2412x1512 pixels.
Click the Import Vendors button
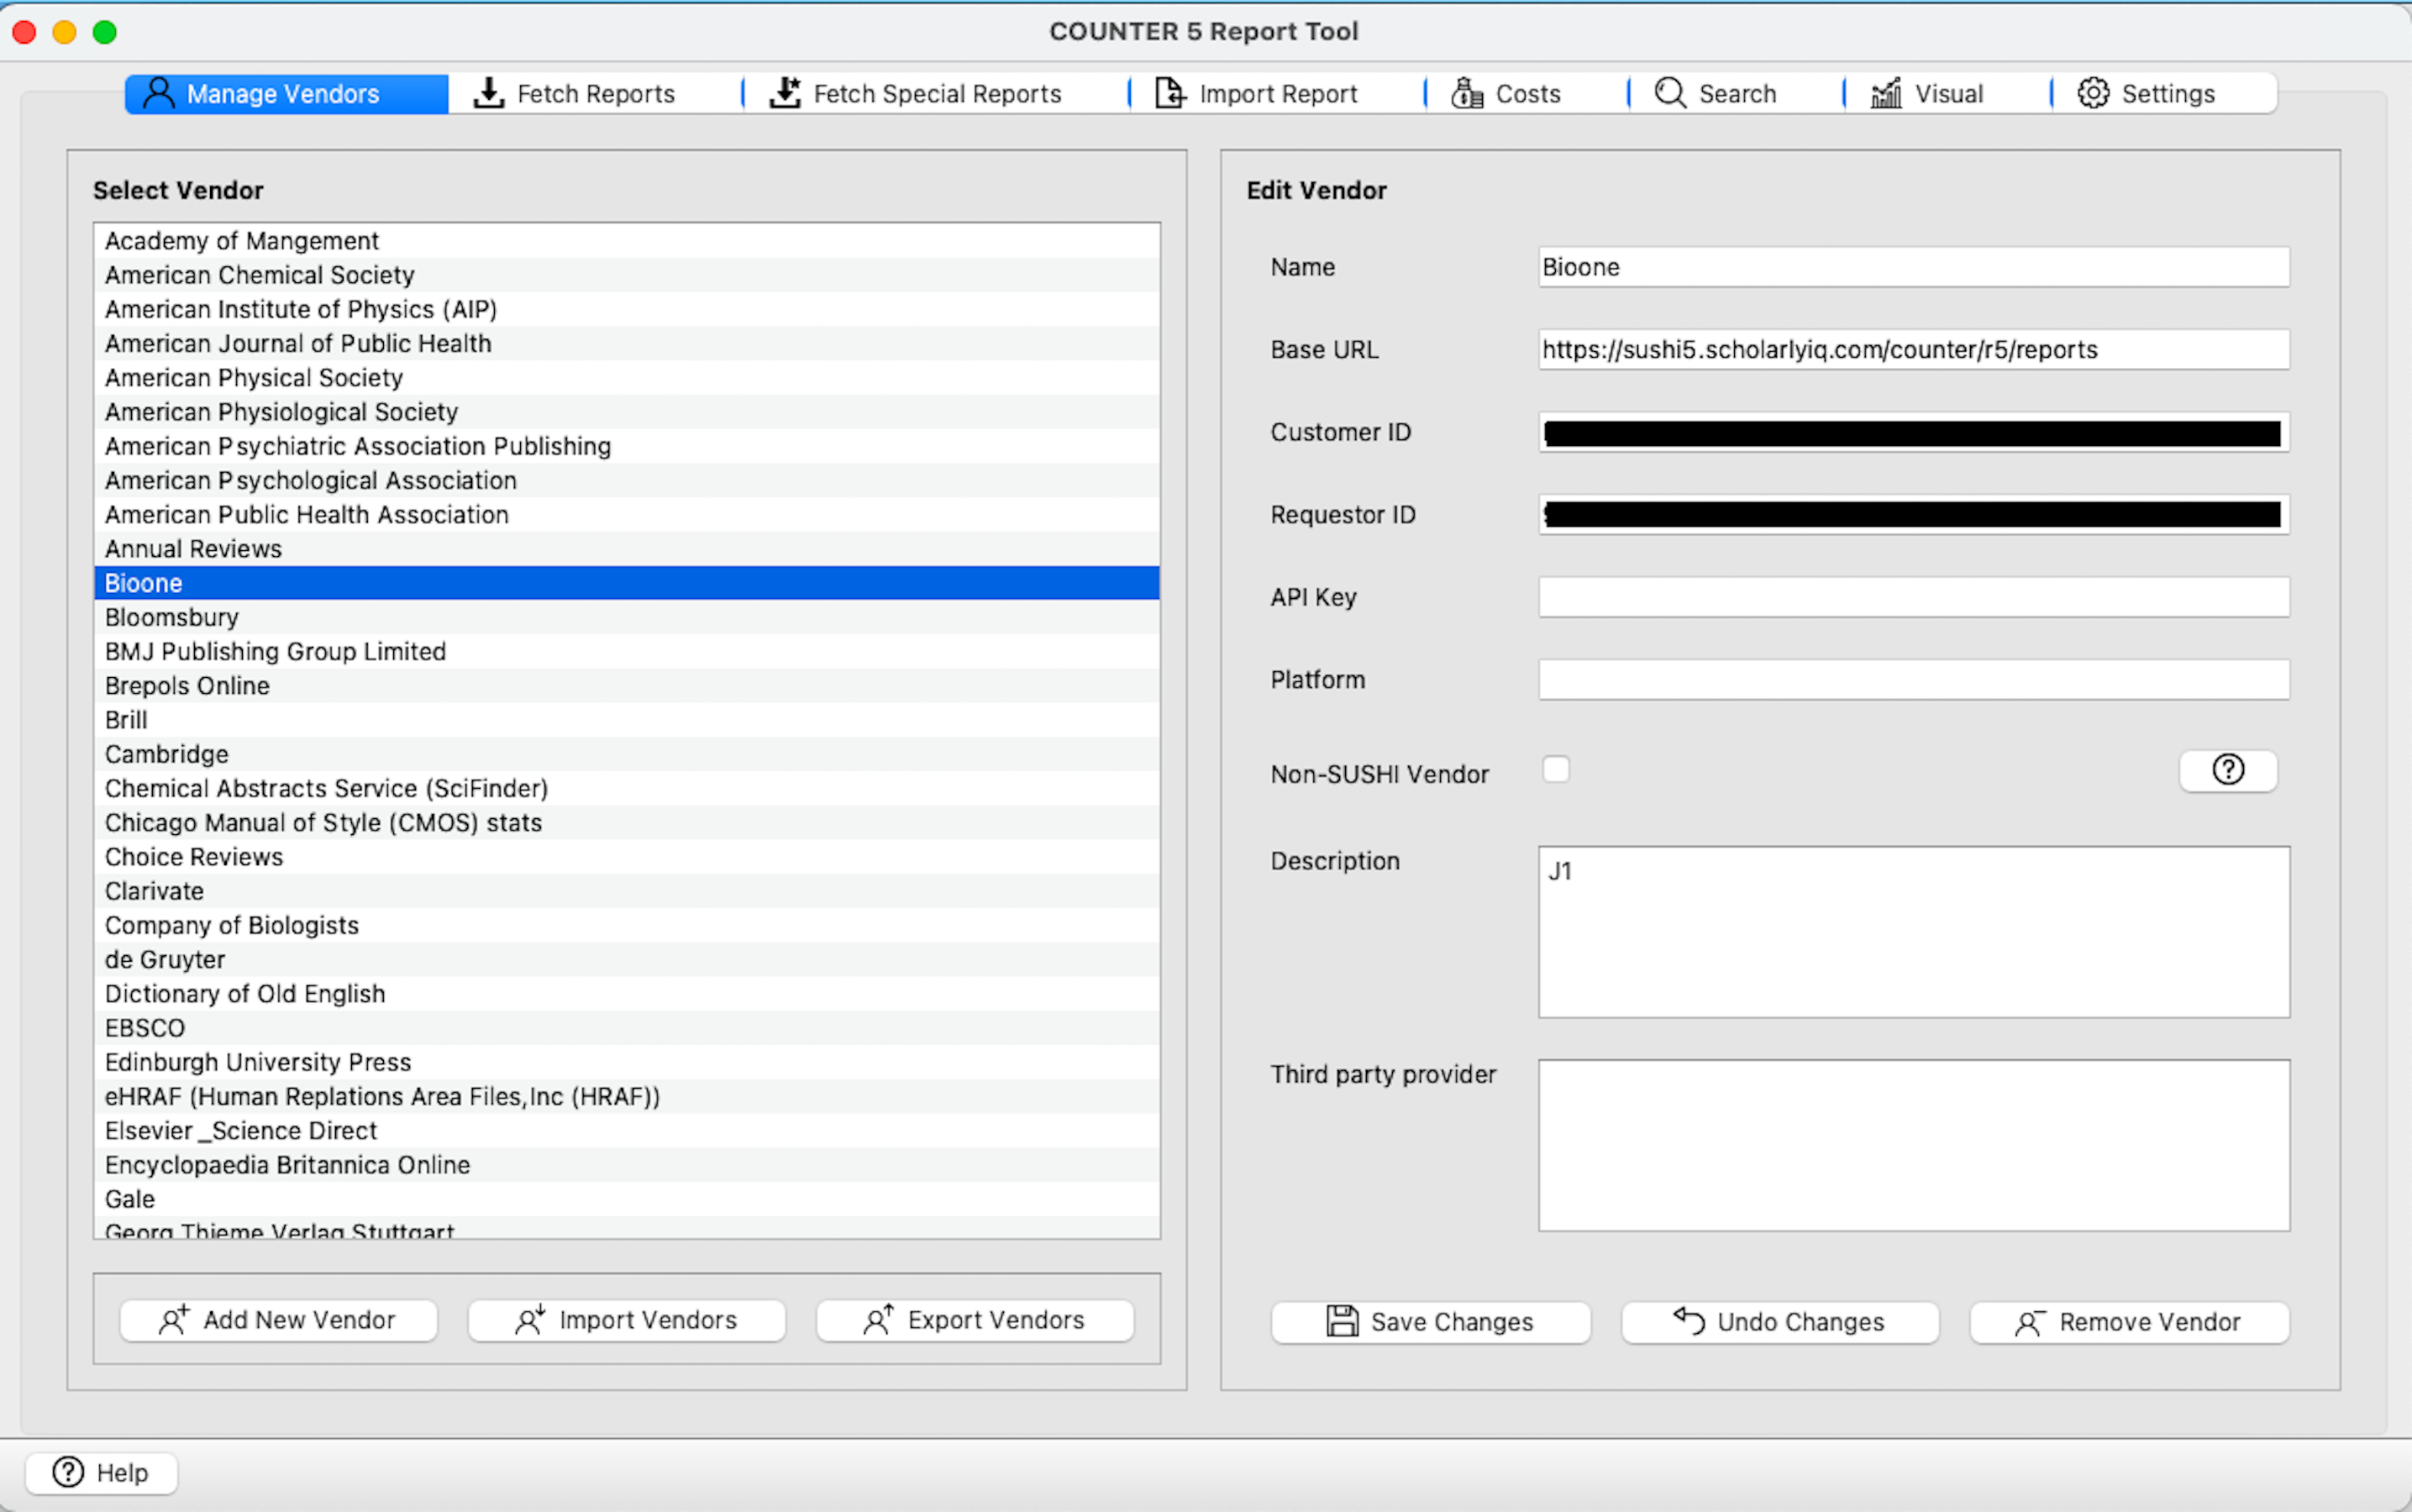(x=626, y=1320)
